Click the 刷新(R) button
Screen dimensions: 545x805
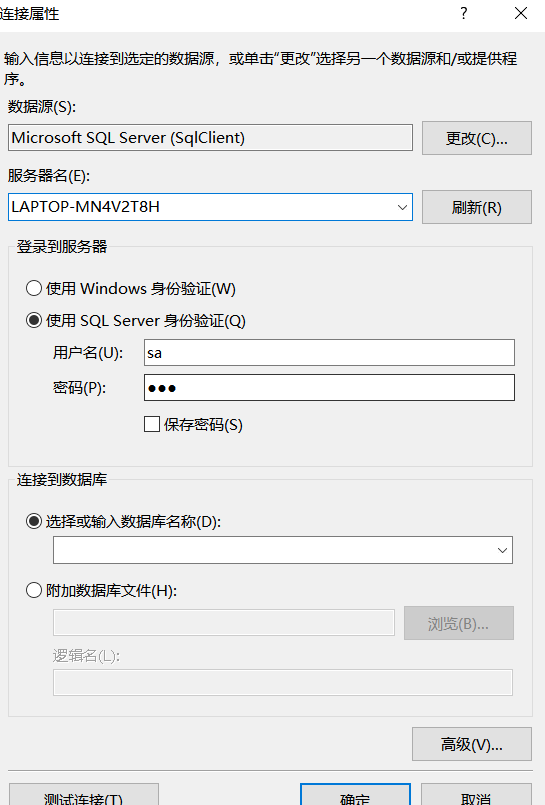[477, 207]
